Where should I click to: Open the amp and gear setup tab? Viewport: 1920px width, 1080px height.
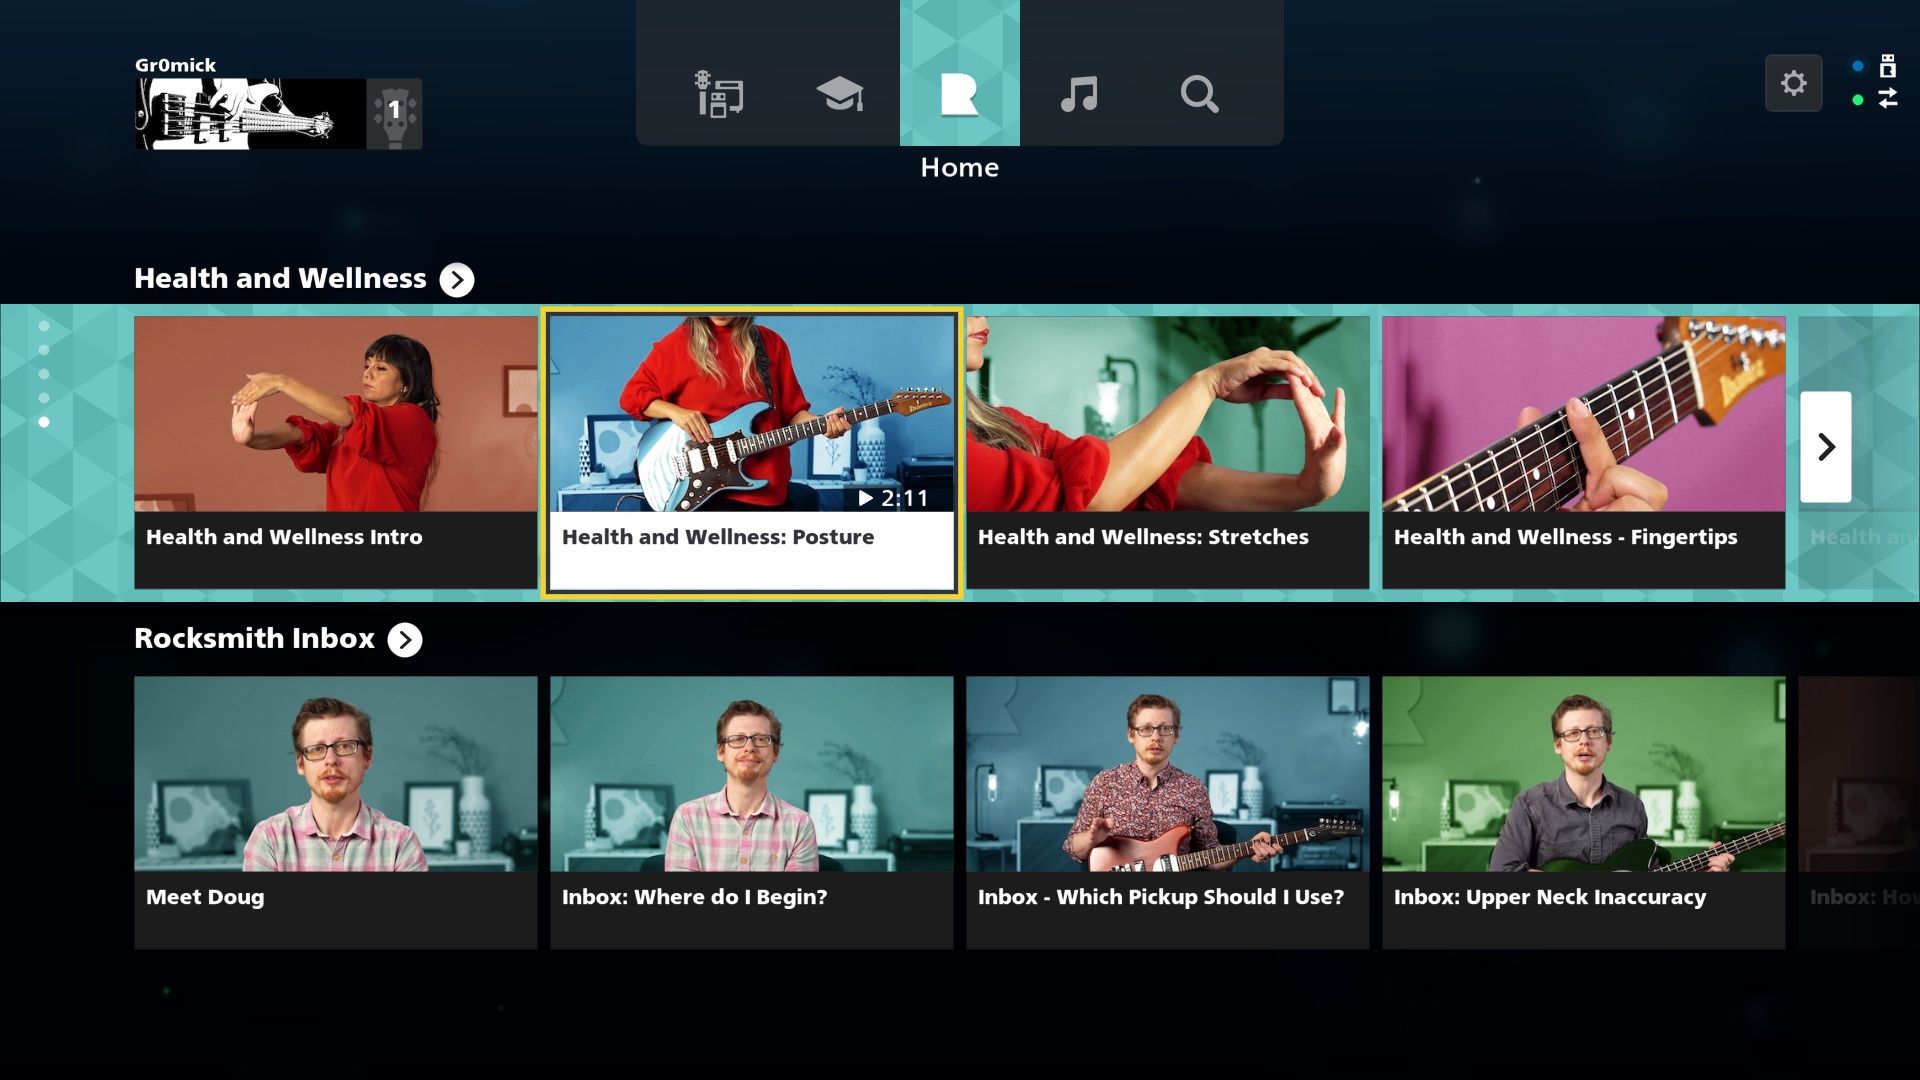point(719,94)
